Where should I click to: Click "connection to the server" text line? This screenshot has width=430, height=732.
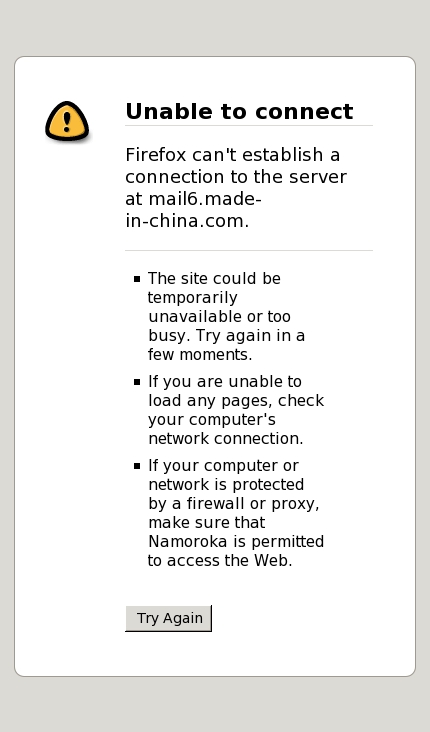[236, 177]
